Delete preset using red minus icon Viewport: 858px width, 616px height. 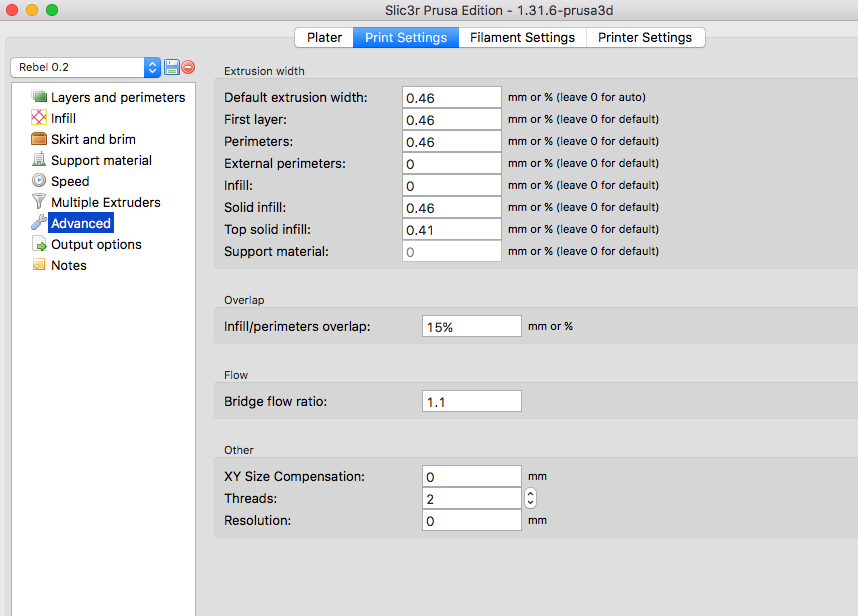click(188, 67)
